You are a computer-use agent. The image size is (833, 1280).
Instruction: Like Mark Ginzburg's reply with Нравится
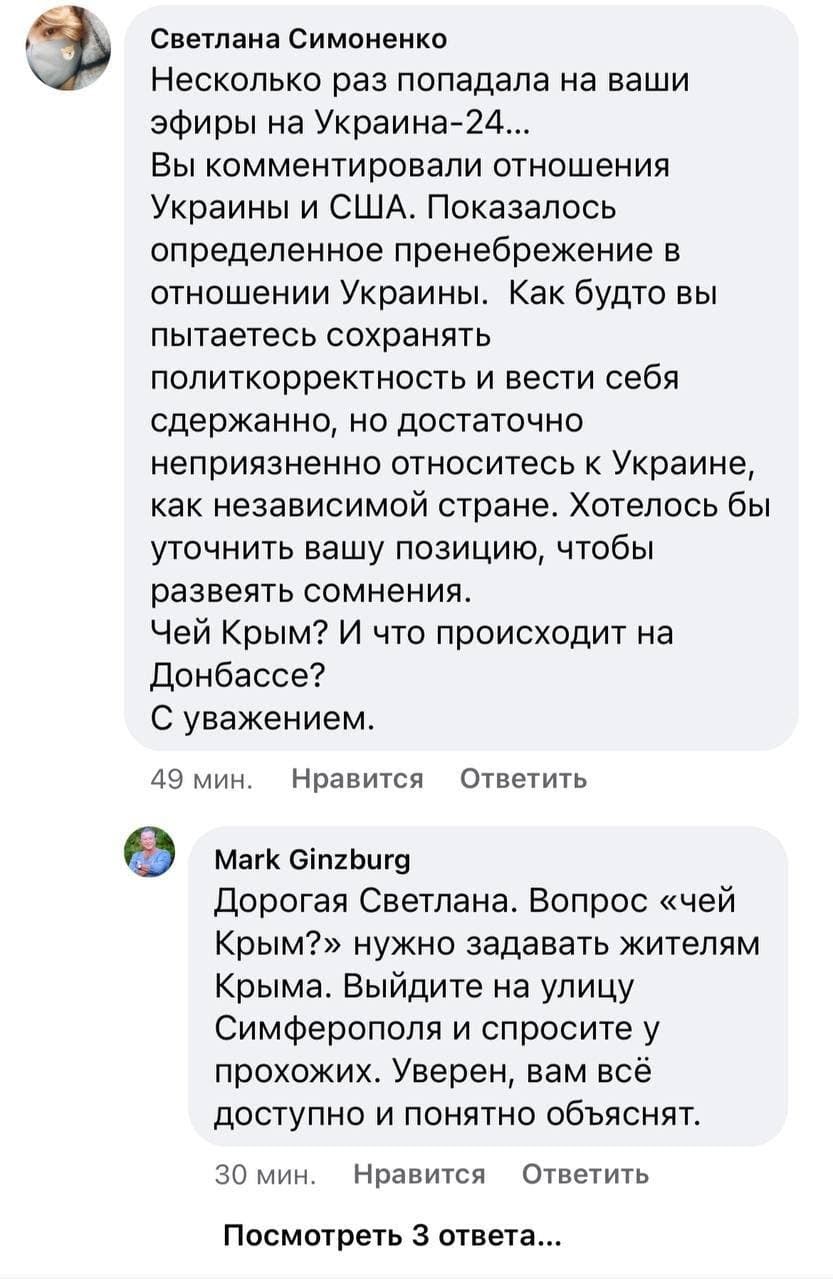420,1173
